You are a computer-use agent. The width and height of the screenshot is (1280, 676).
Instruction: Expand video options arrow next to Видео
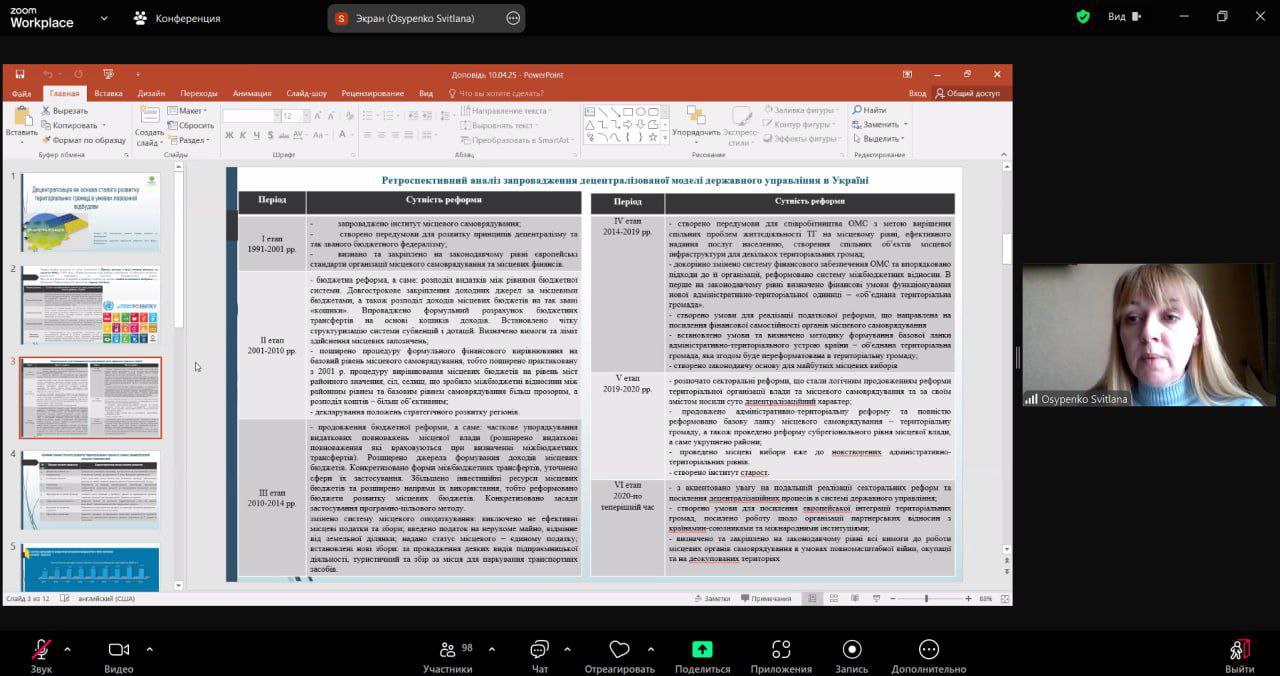(x=149, y=649)
